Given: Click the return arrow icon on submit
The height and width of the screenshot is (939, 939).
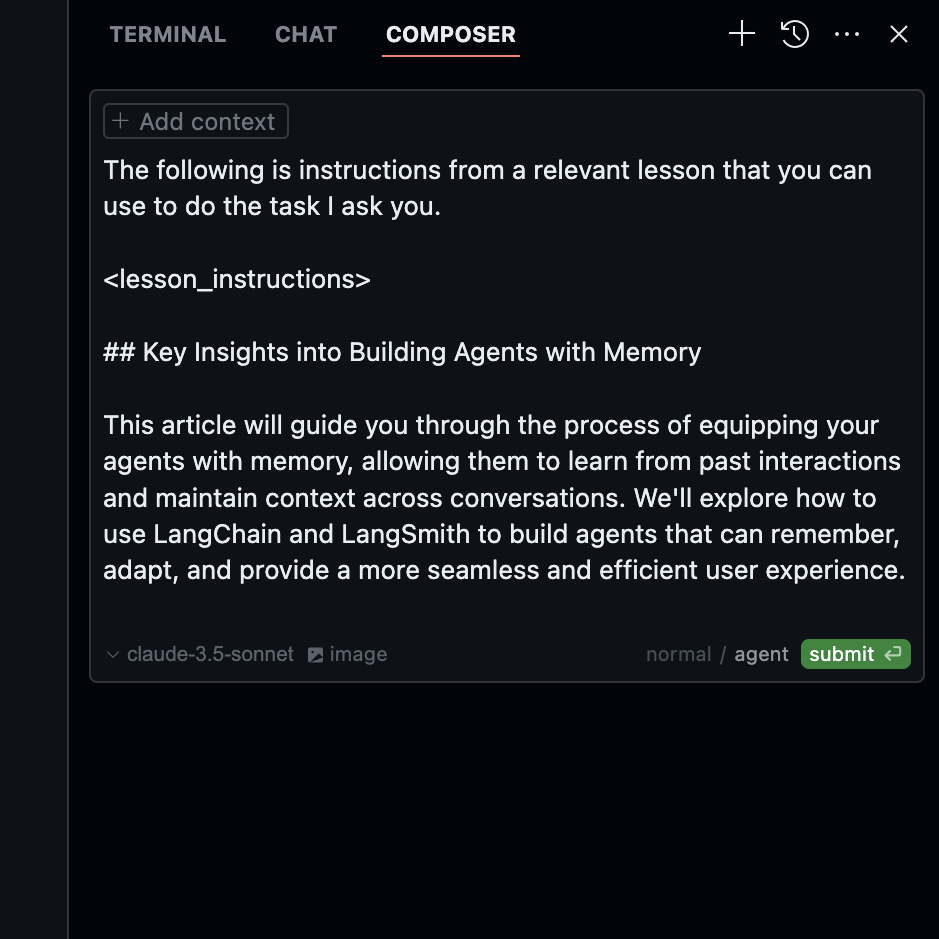Looking at the screenshot, I should (893, 653).
